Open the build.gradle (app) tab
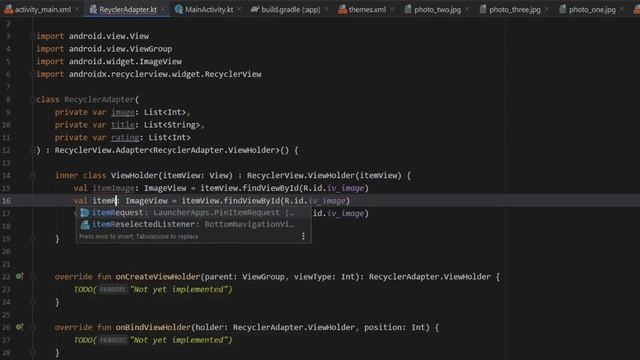This screenshot has width=640, height=360. point(290,9)
